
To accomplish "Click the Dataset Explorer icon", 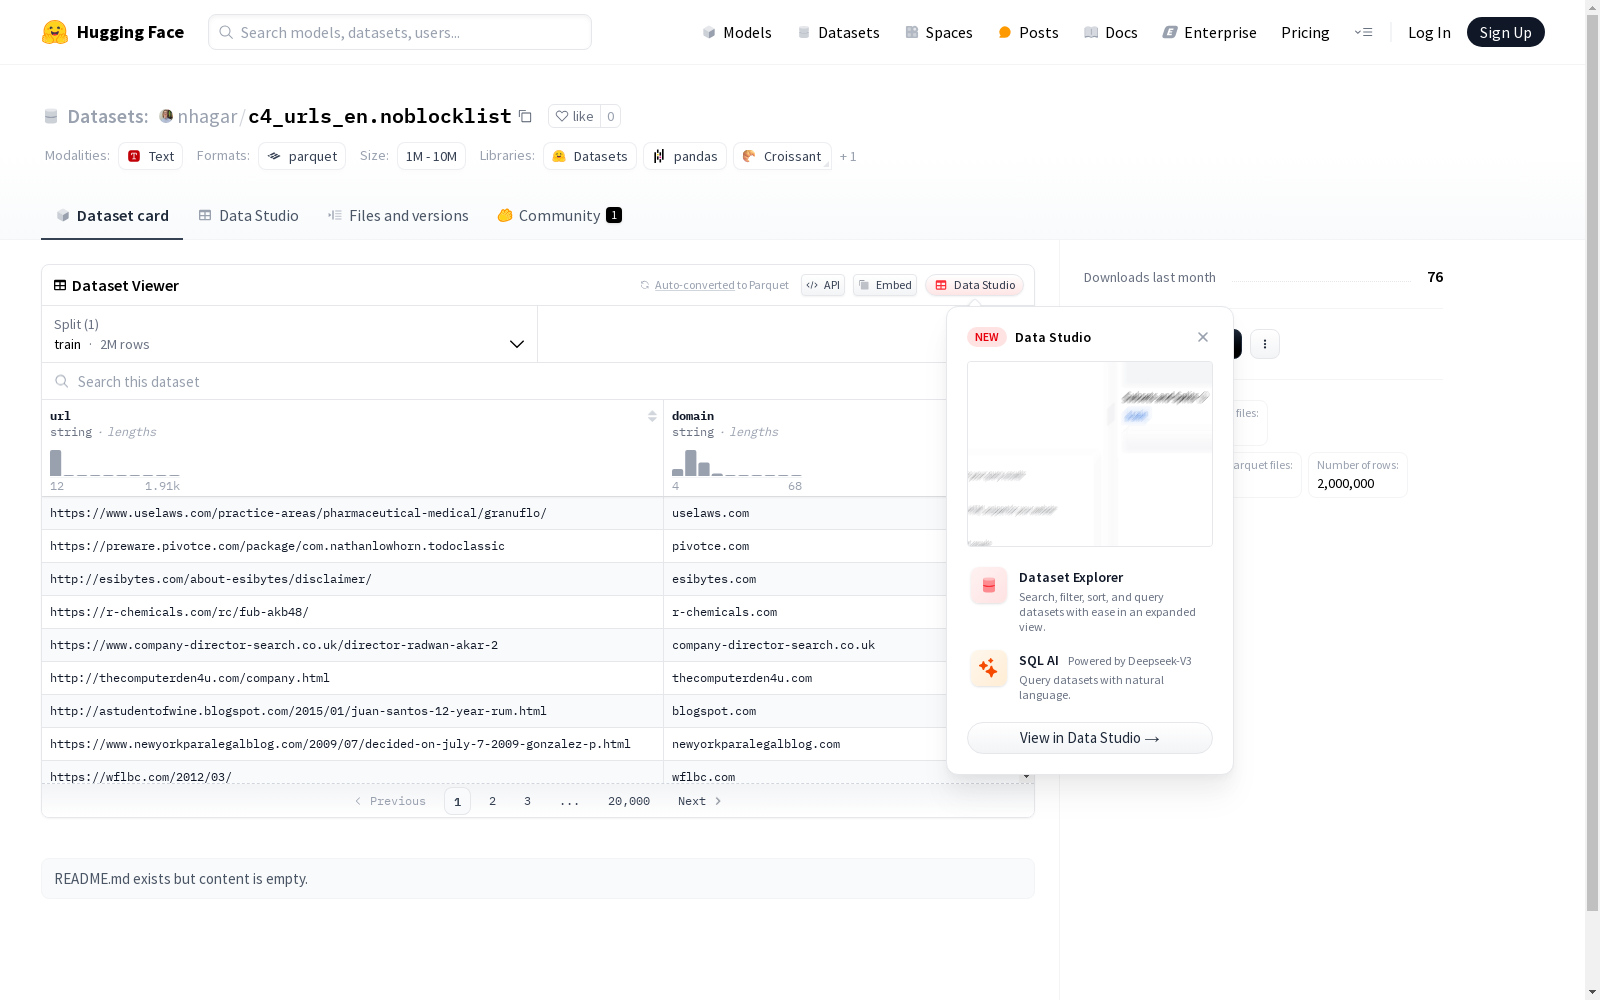I will click(989, 586).
